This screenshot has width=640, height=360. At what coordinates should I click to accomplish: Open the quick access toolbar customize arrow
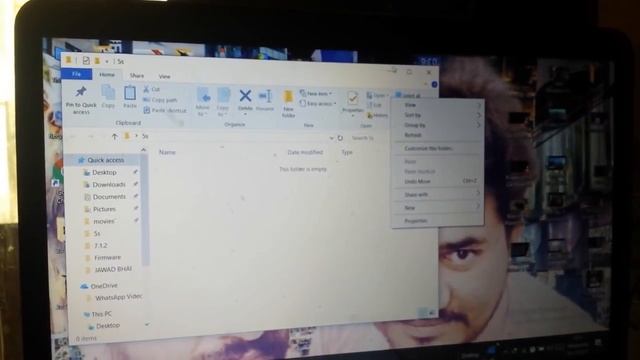coord(107,62)
